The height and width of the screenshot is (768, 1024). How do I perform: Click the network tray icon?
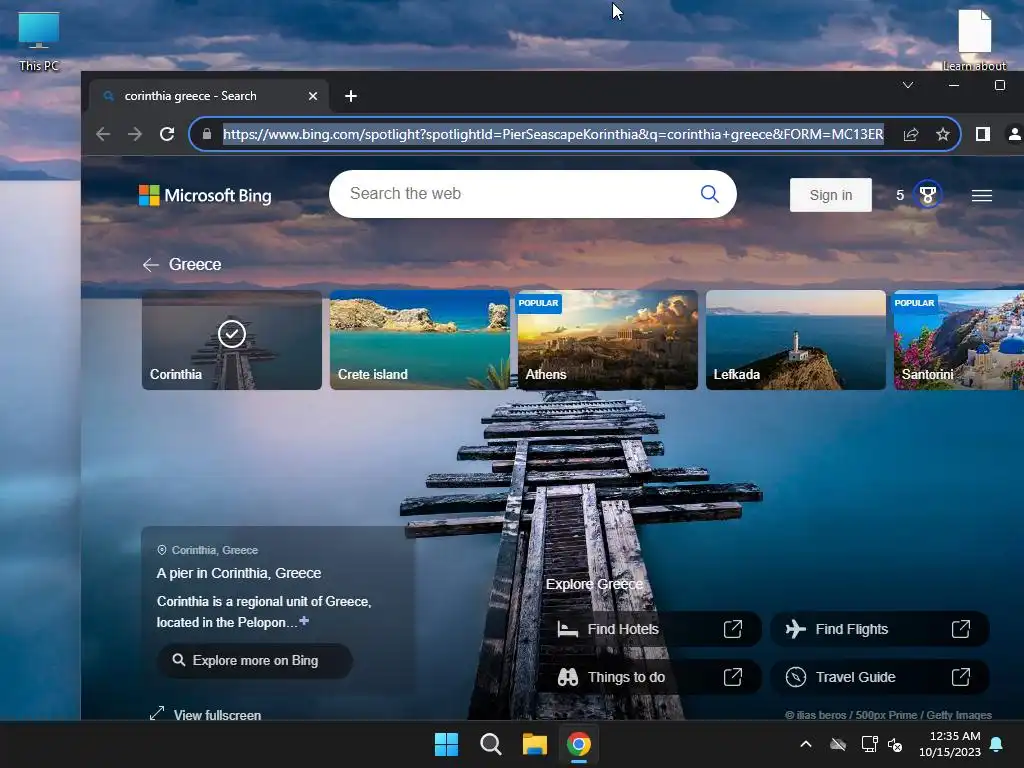(869, 744)
